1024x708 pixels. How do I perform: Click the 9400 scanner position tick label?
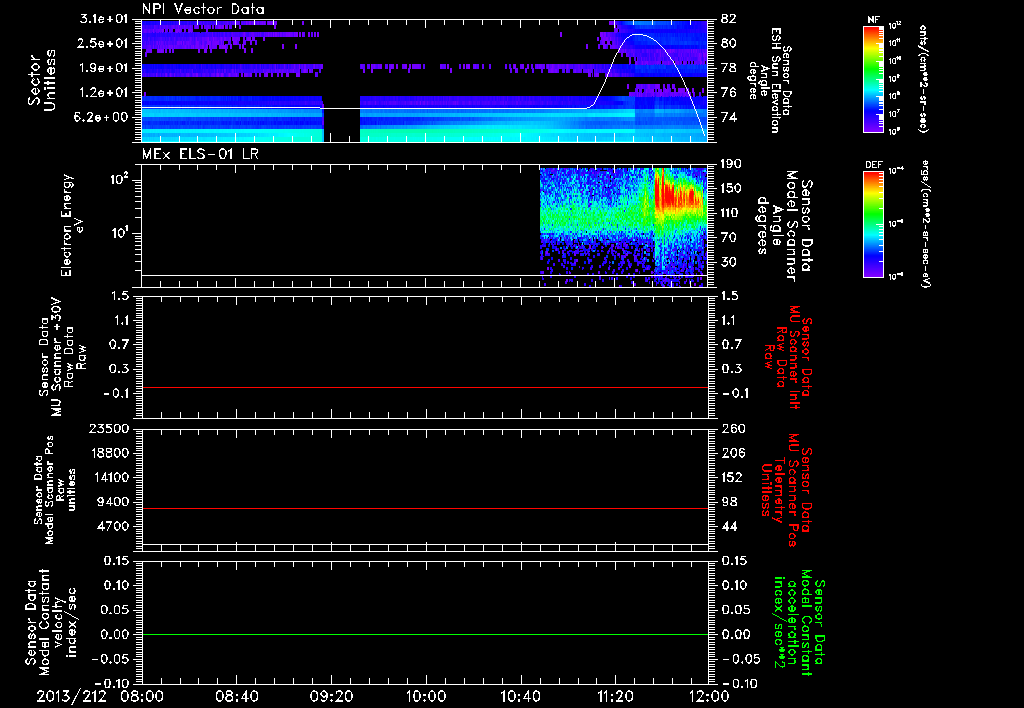point(112,502)
